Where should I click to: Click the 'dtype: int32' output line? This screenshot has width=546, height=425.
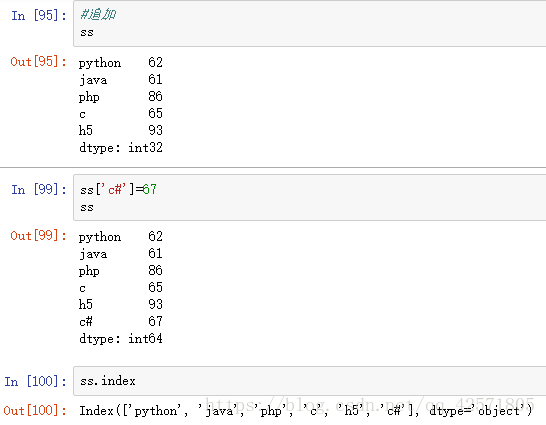(120, 148)
